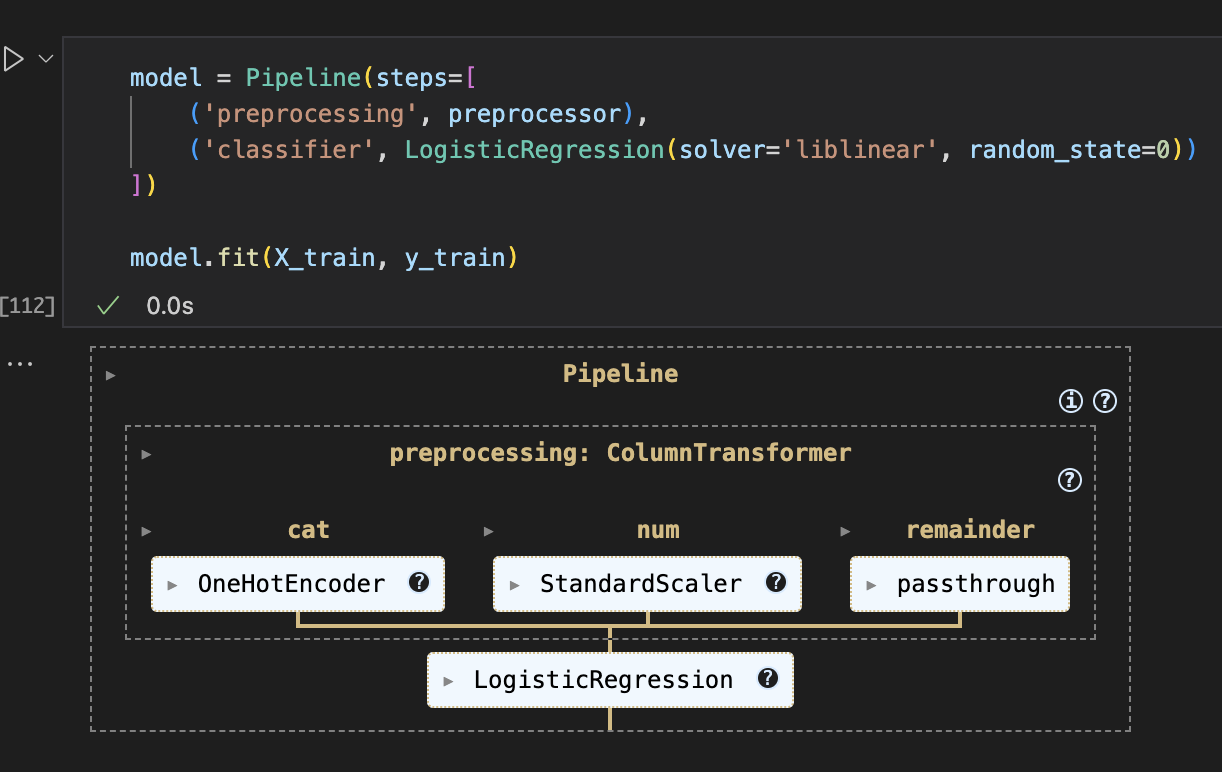Click the cell execution count [112]
This screenshot has width=1222, height=772.
[x=27, y=305]
